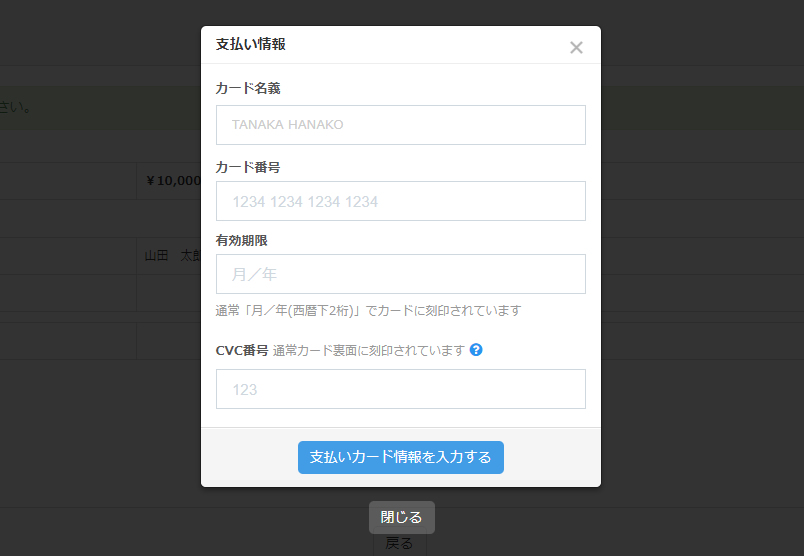Click the ¥10,000 amount cell in background
This screenshot has width=804, height=556.
pyautogui.click(x=172, y=181)
